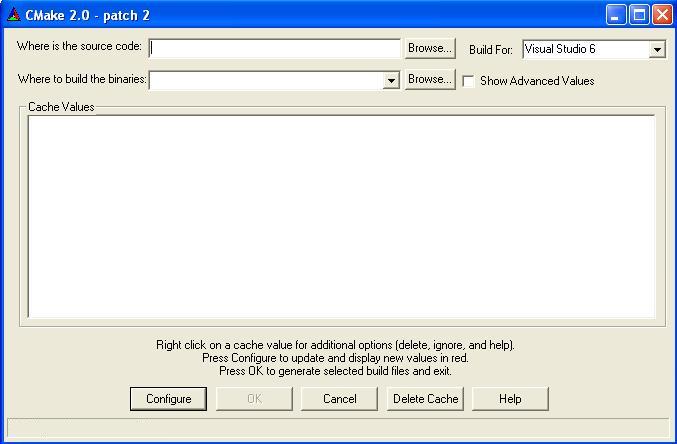Browse for the source code folder

coord(430,48)
